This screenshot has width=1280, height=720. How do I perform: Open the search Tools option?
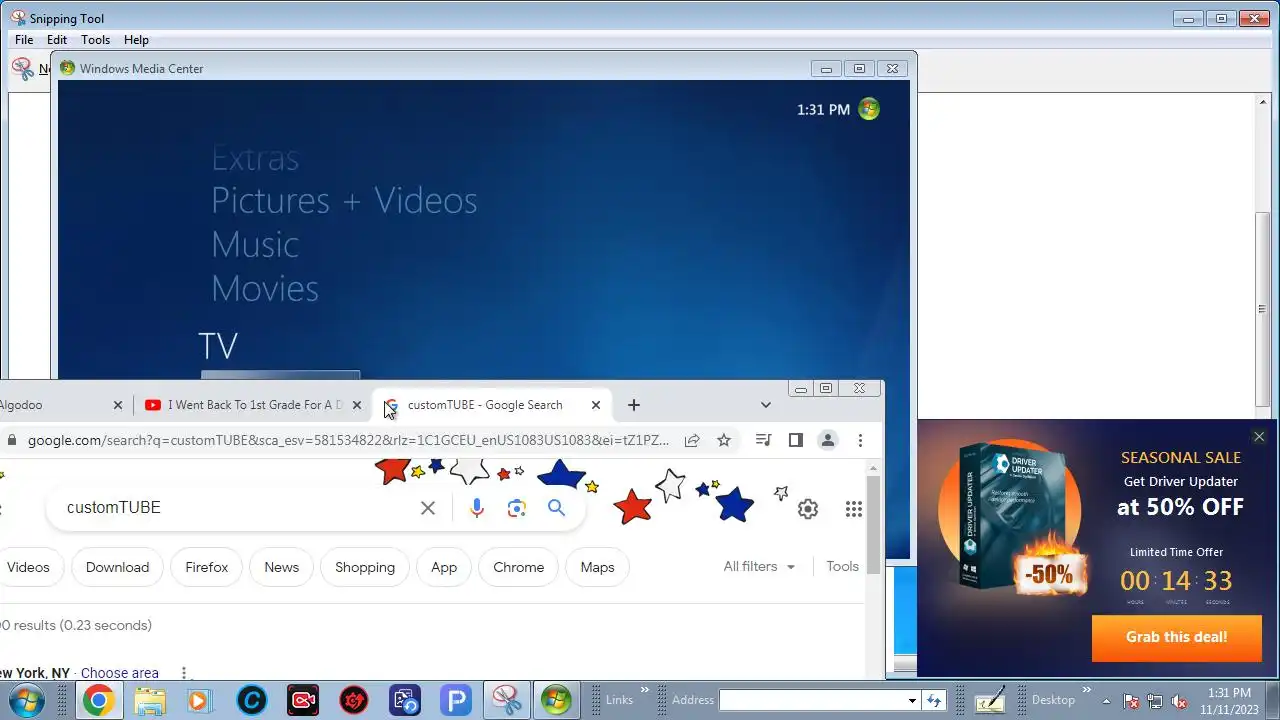point(842,567)
